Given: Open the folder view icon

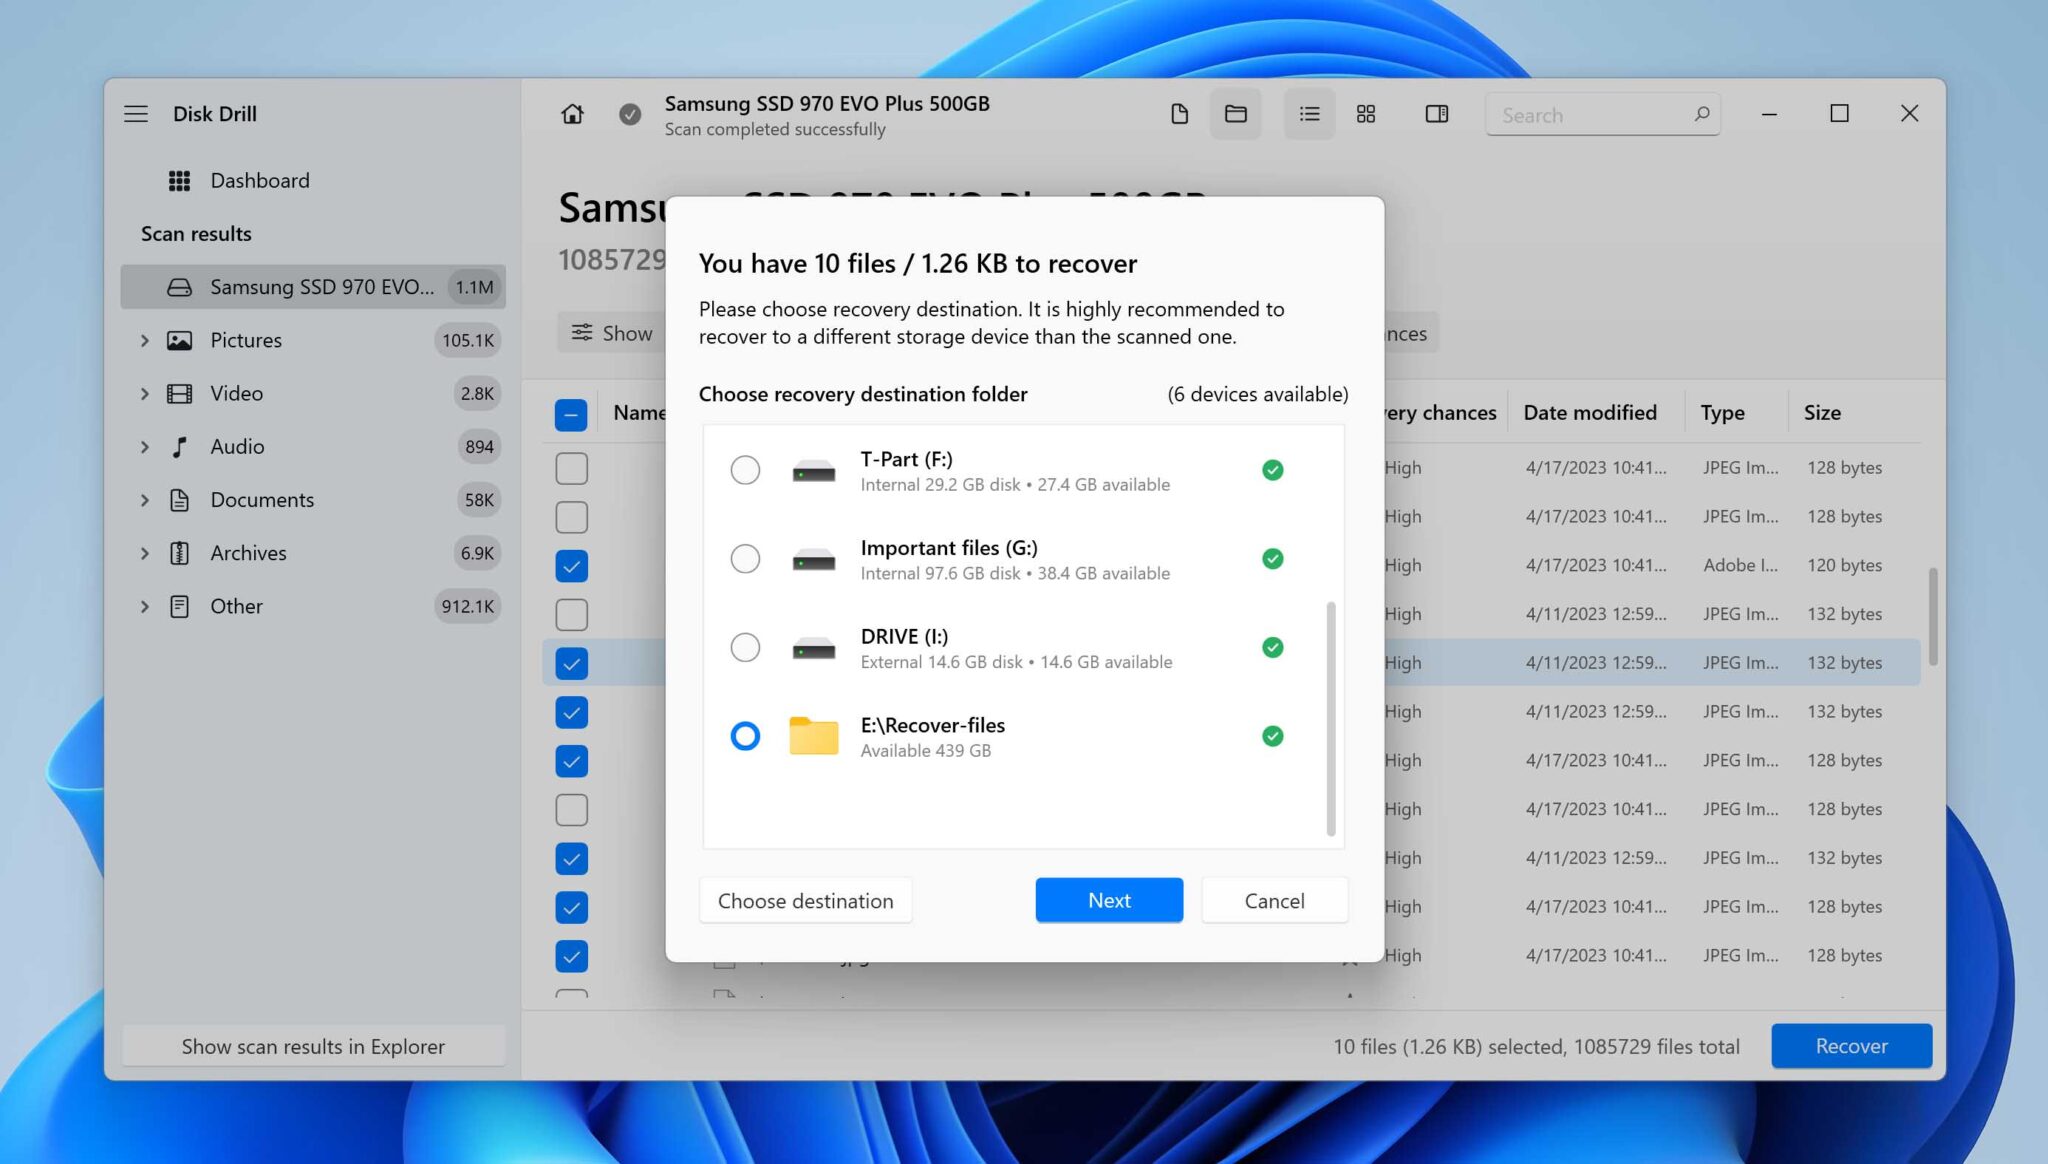Looking at the screenshot, I should tap(1235, 114).
